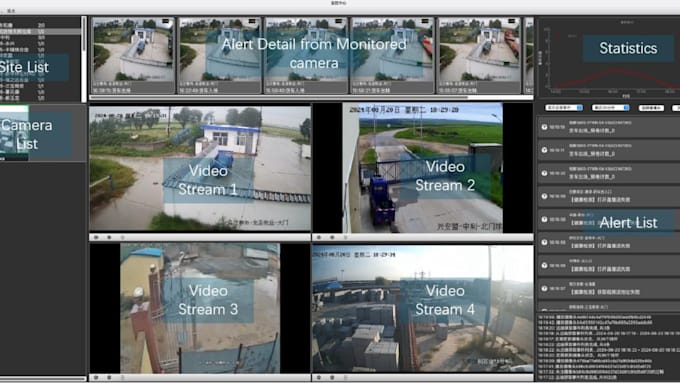The image size is (680, 383).
Task: Click clock icon of the first alert row
Action: pos(544,127)
